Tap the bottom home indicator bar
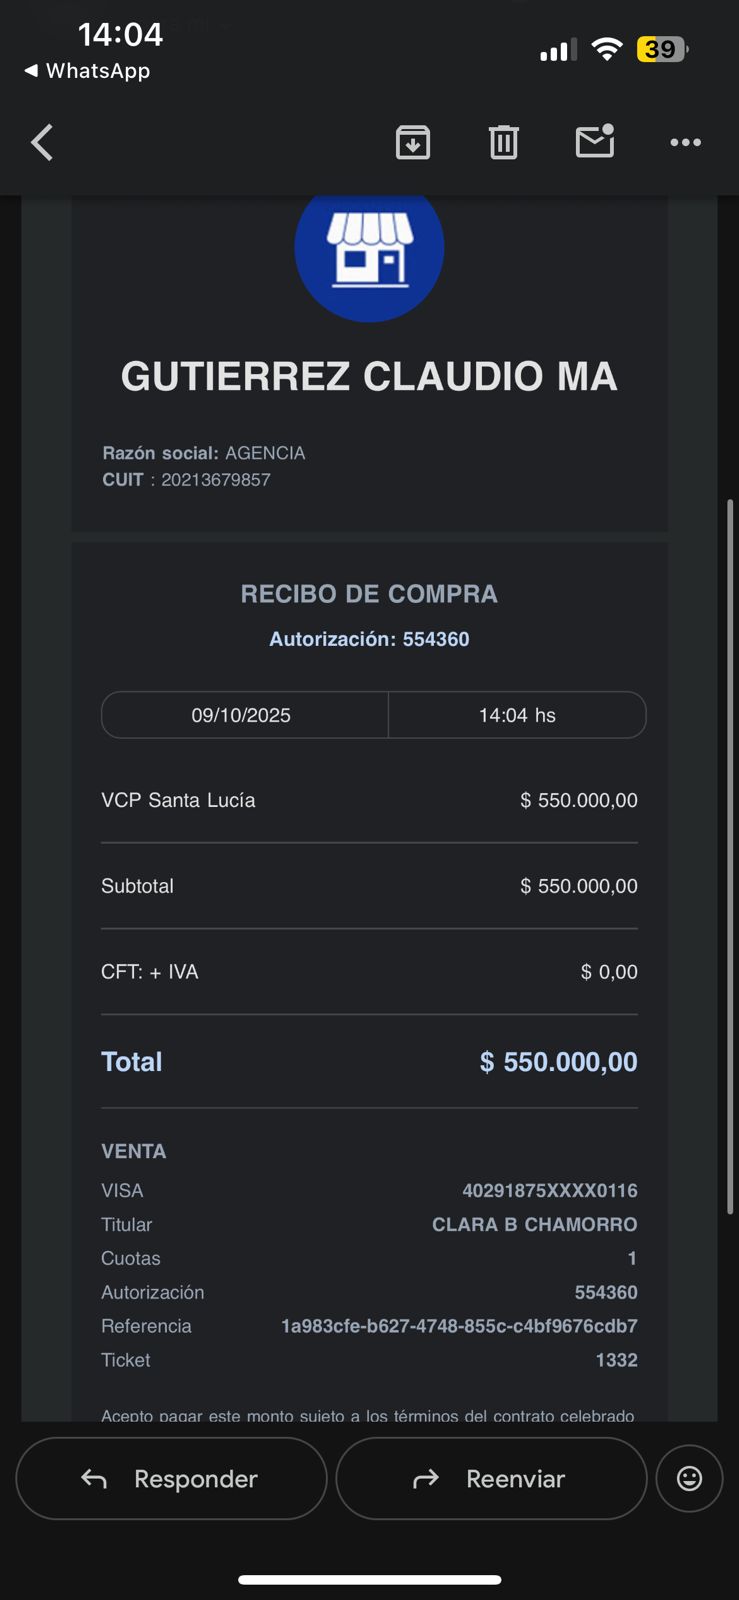The height and width of the screenshot is (1600, 739). [369, 1580]
